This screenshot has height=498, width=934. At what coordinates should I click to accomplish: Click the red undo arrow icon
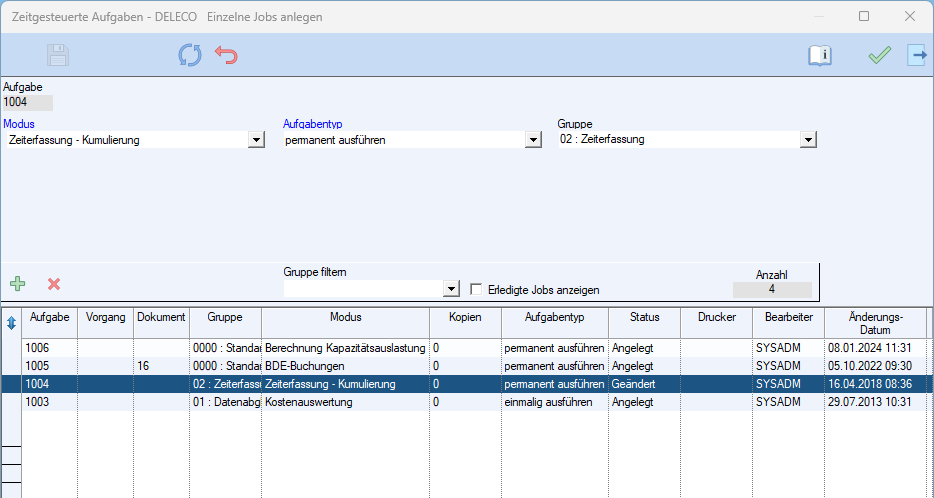coord(227,55)
